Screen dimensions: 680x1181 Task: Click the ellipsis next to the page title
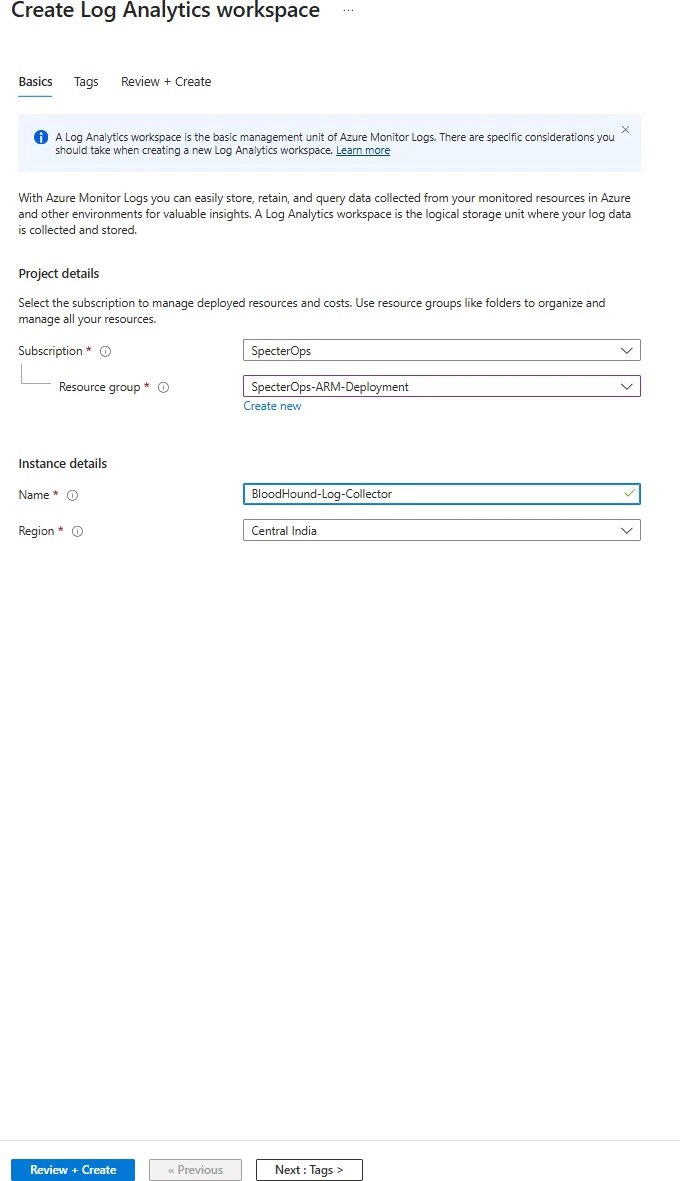tap(347, 10)
